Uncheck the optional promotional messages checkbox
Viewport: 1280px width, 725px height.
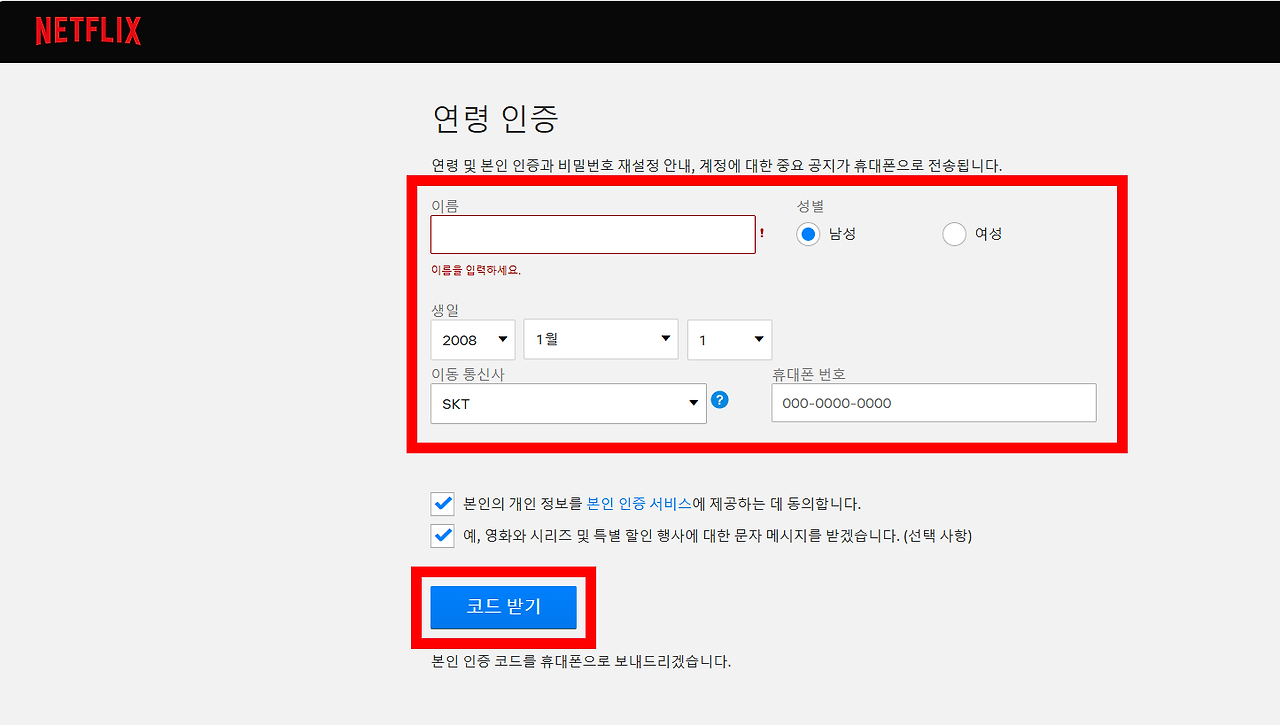pyautogui.click(x=442, y=535)
